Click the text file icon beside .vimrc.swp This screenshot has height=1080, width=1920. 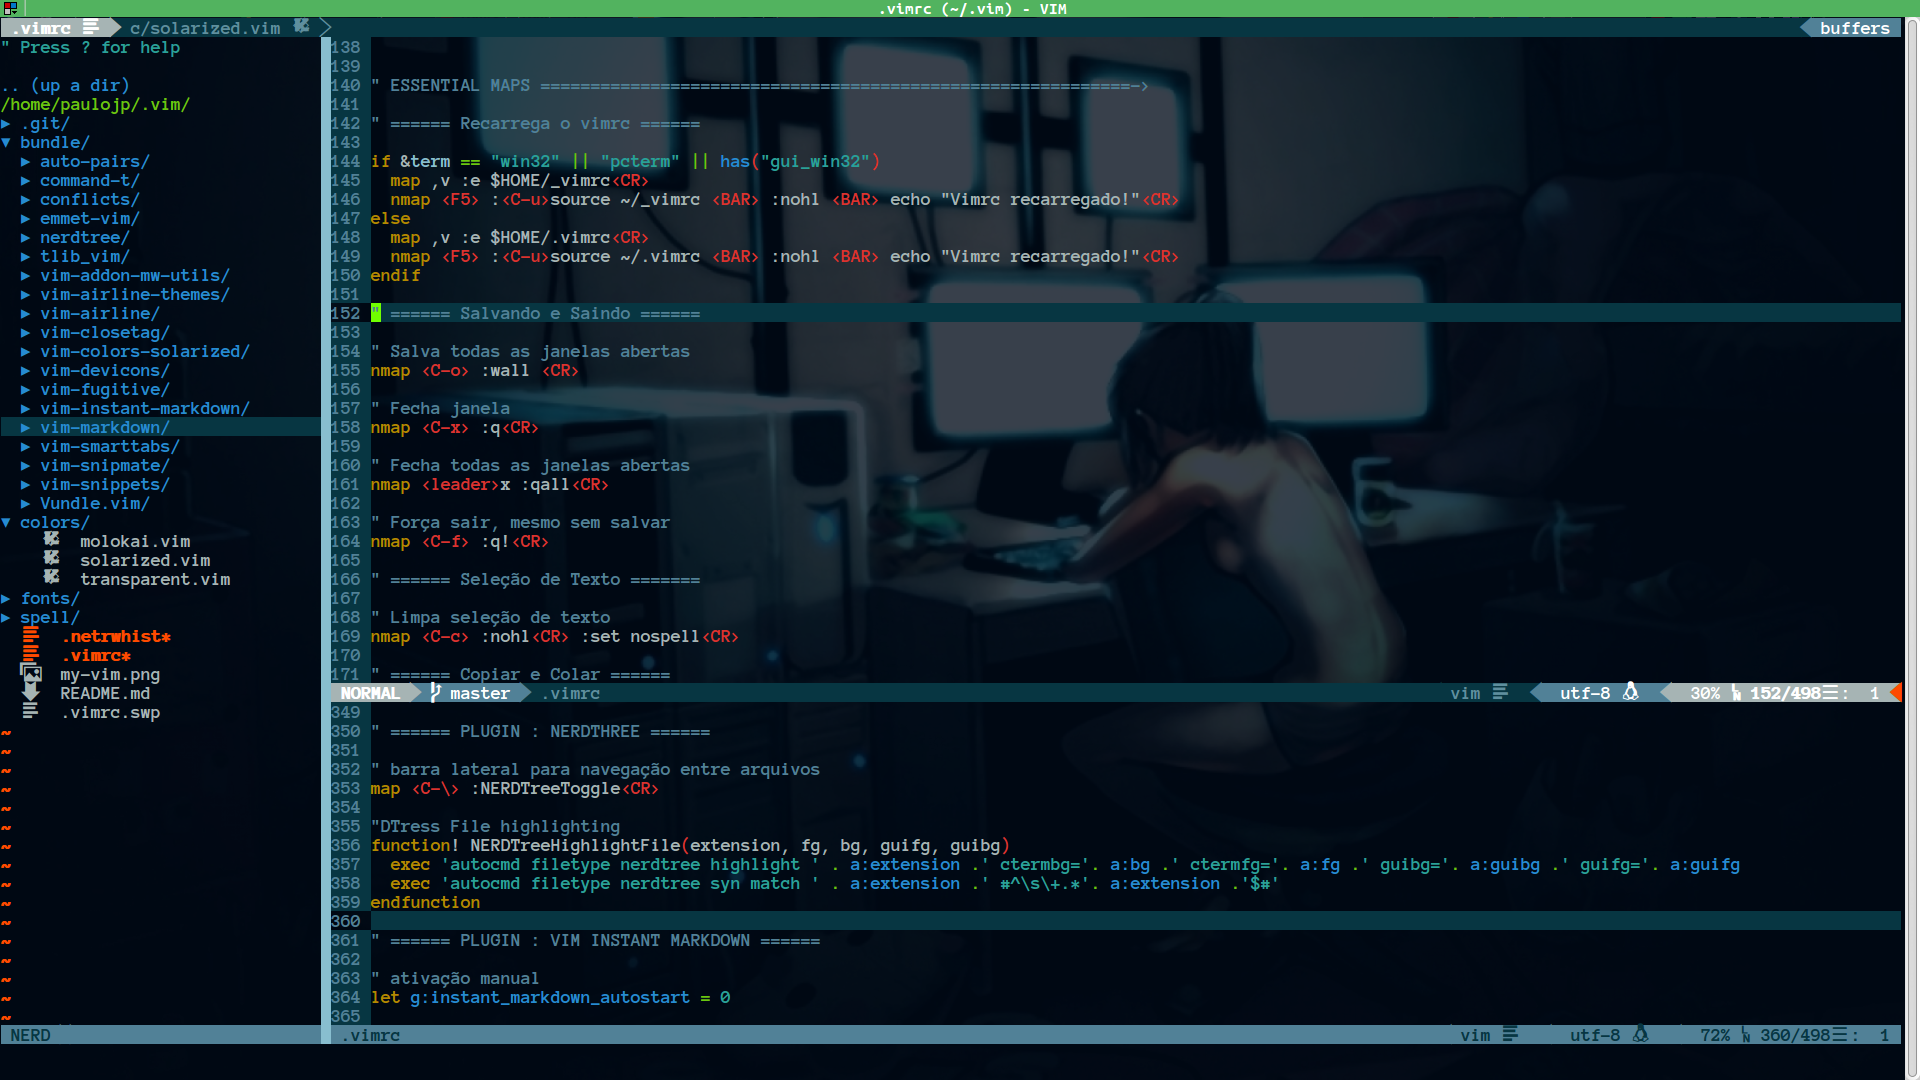click(31, 711)
